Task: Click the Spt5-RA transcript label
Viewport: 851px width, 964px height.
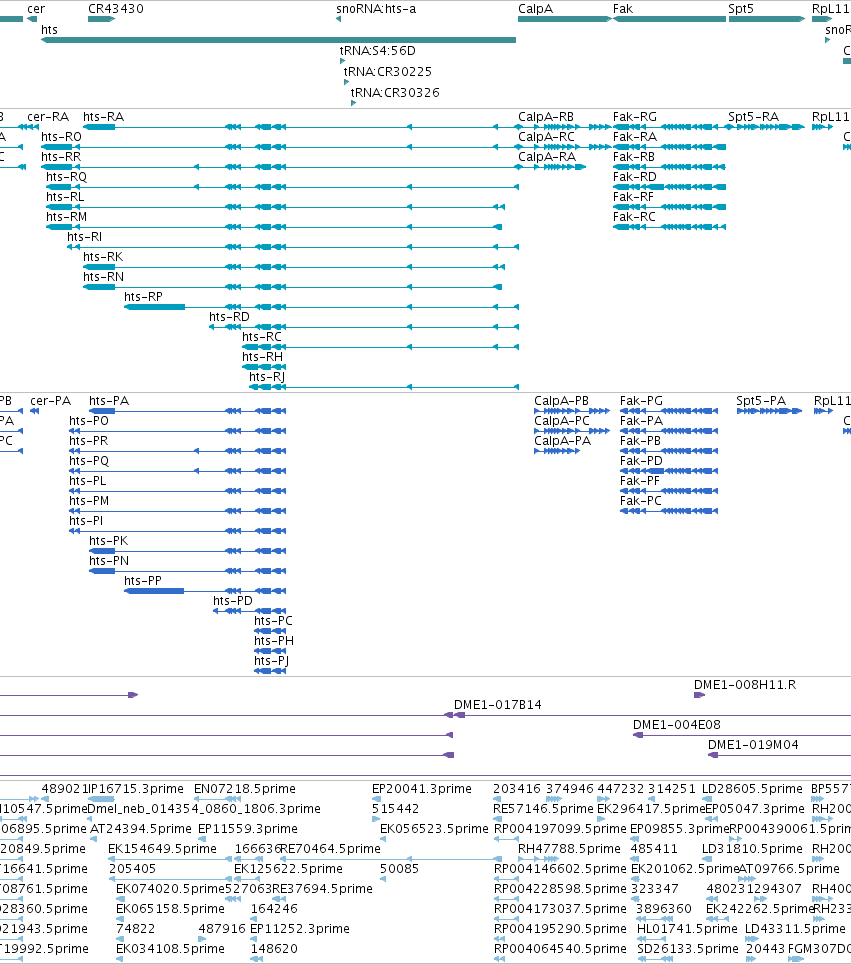Action: (x=753, y=117)
